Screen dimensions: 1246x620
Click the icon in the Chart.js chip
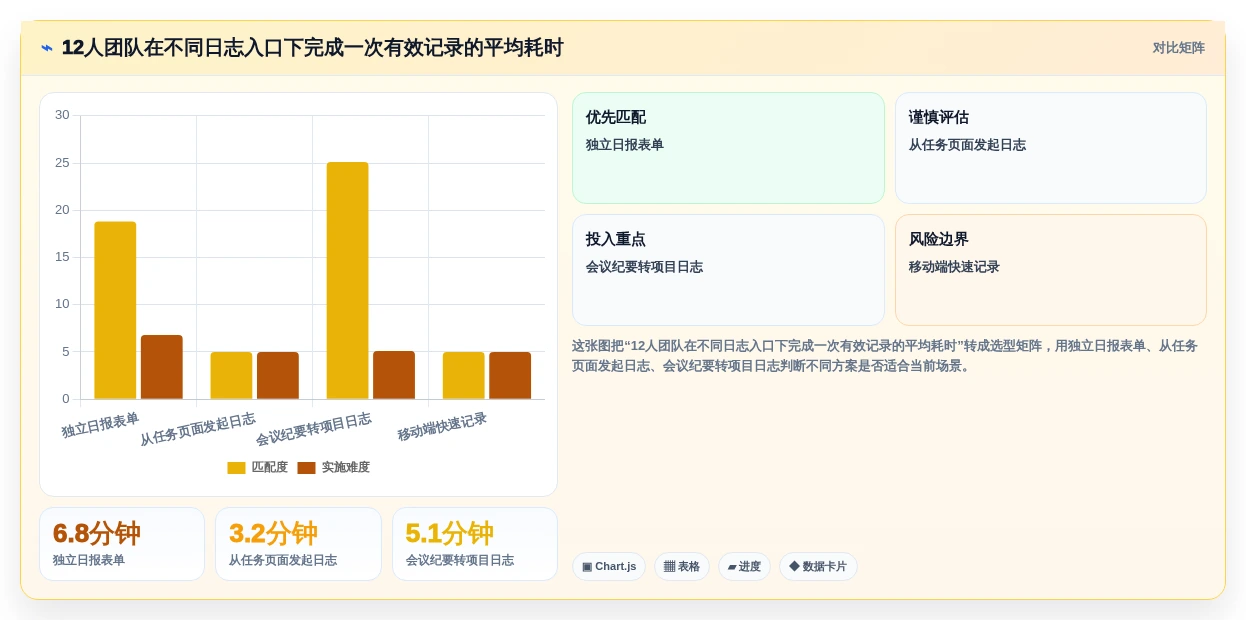pos(587,567)
